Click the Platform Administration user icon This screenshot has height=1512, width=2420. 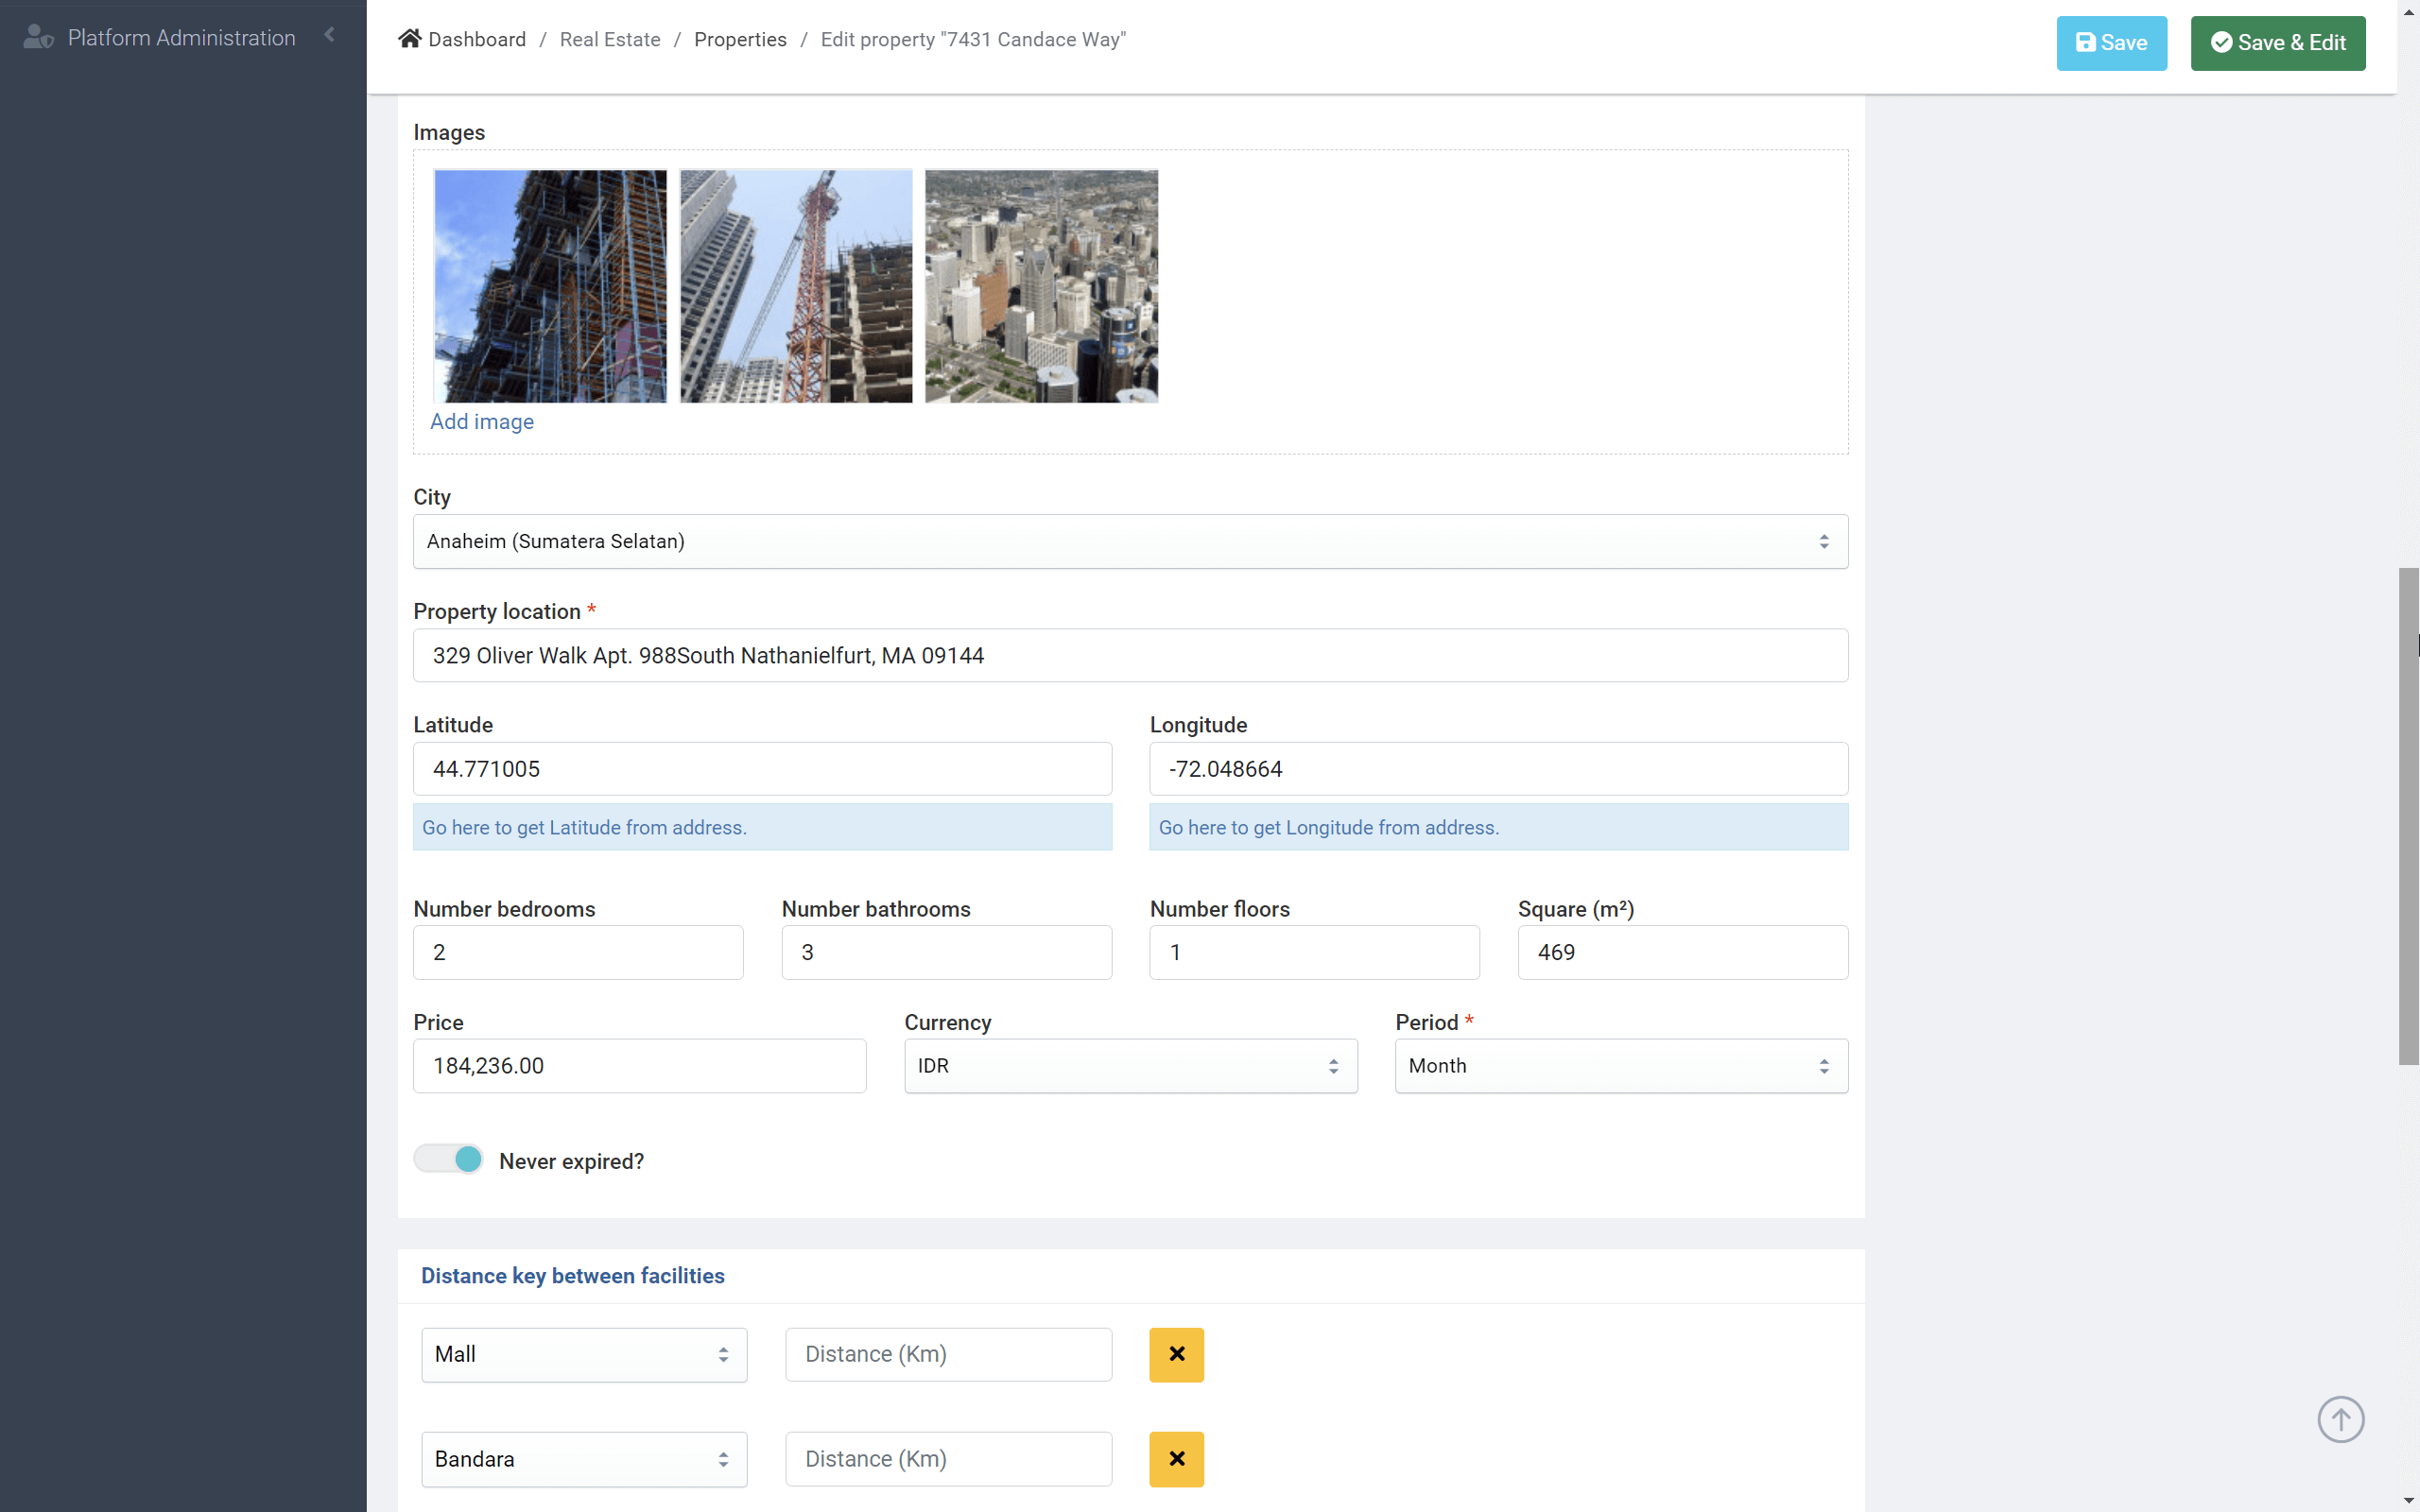pyautogui.click(x=37, y=37)
